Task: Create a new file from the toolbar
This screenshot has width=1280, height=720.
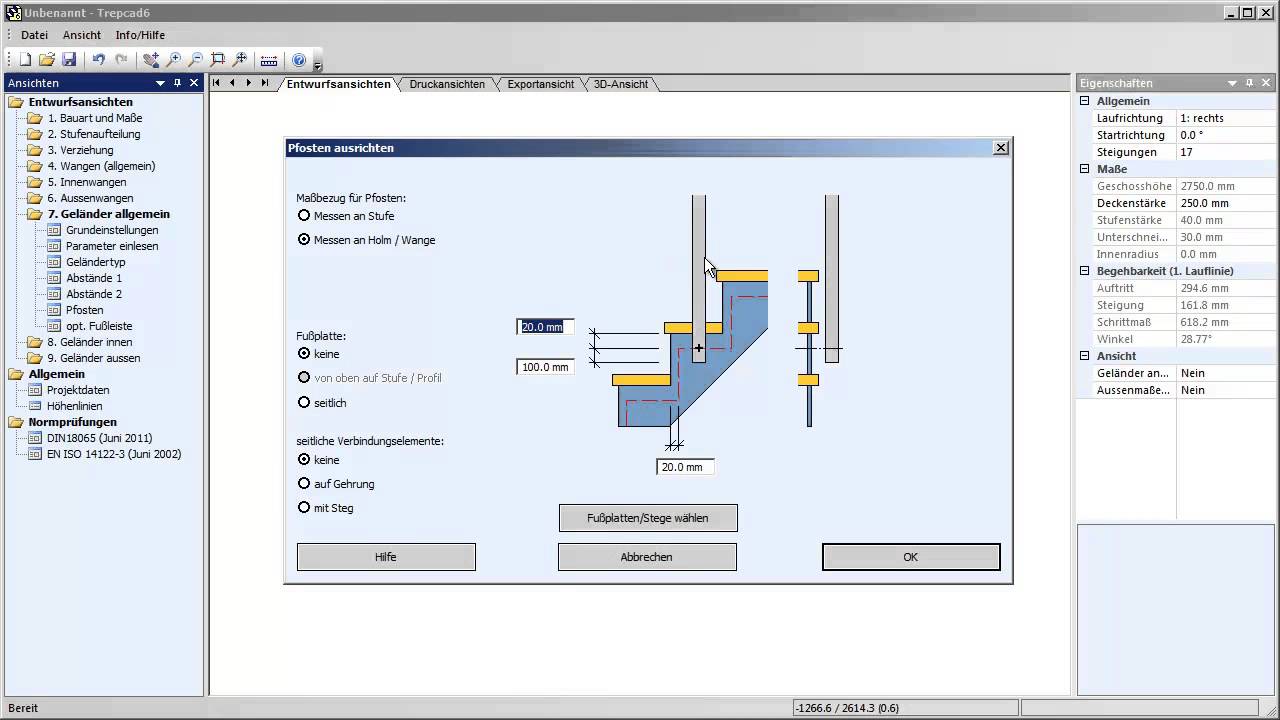Action: (x=26, y=60)
